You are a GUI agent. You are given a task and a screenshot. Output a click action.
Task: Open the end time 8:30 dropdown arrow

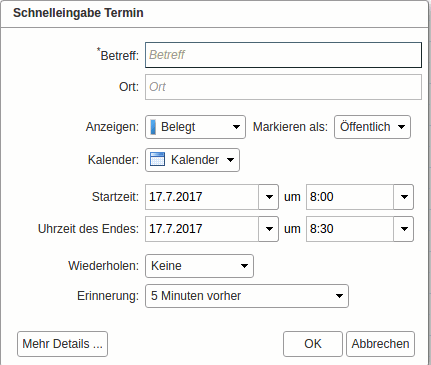tap(404, 229)
